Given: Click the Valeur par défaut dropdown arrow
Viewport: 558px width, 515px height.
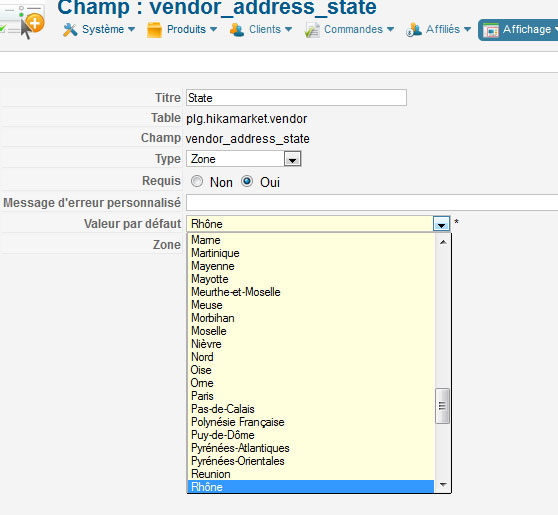Looking at the screenshot, I should coord(441,224).
